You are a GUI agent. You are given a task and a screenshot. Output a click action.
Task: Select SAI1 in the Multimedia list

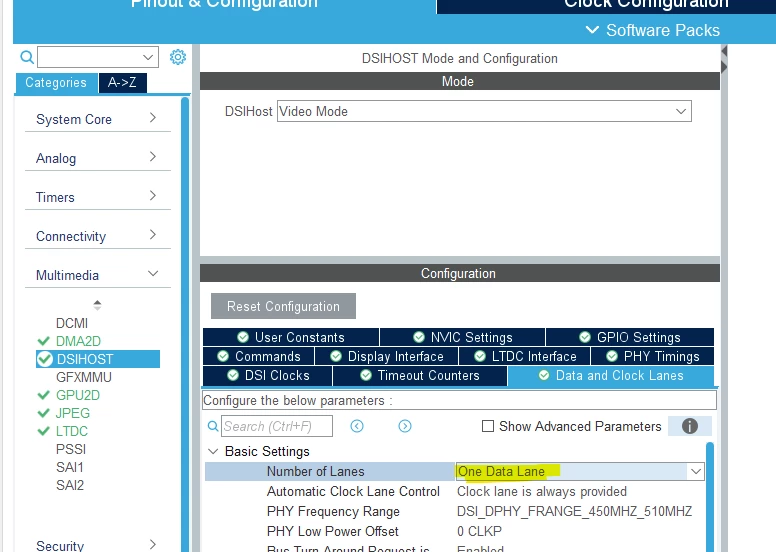[70, 467]
